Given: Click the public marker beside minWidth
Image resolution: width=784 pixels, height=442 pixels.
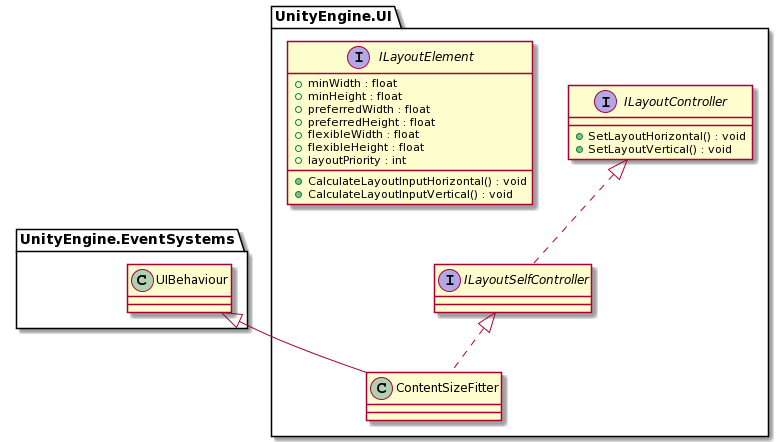Looking at the screenshot, I should click(x=298, y=84).
